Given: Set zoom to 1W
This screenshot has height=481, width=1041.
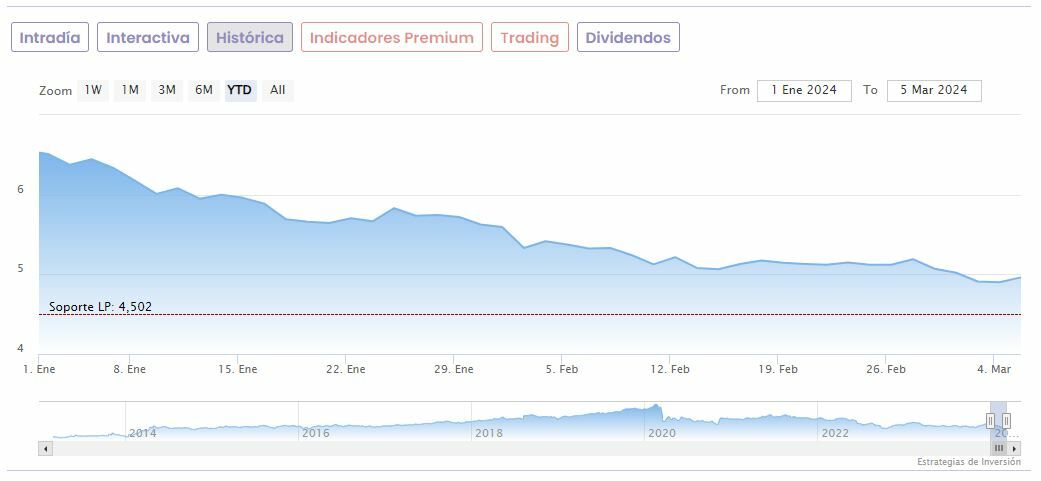Looking at the screenshot, I should pyautogui.click(x=93, y=90).
